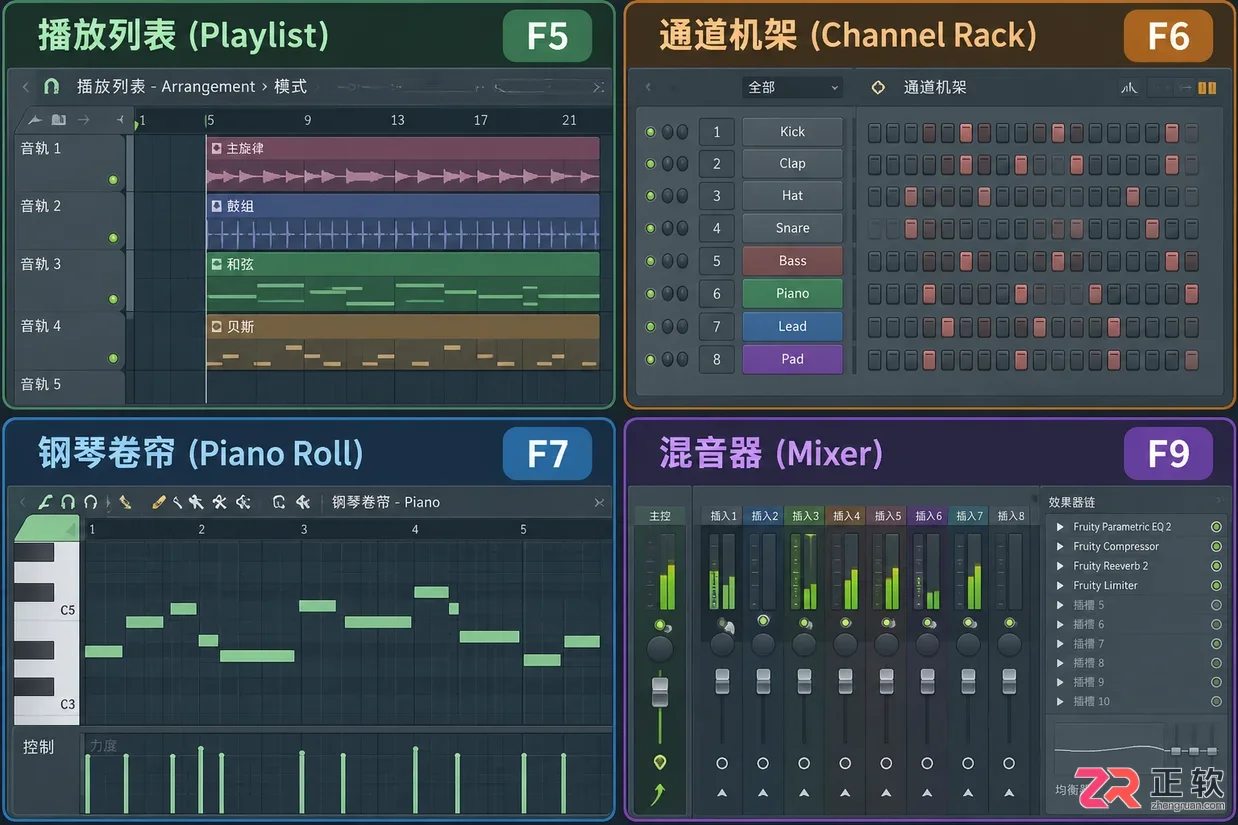
Task: Click the first green tool icon in the Piano Roll toolbar
Action: coord(45,502)
